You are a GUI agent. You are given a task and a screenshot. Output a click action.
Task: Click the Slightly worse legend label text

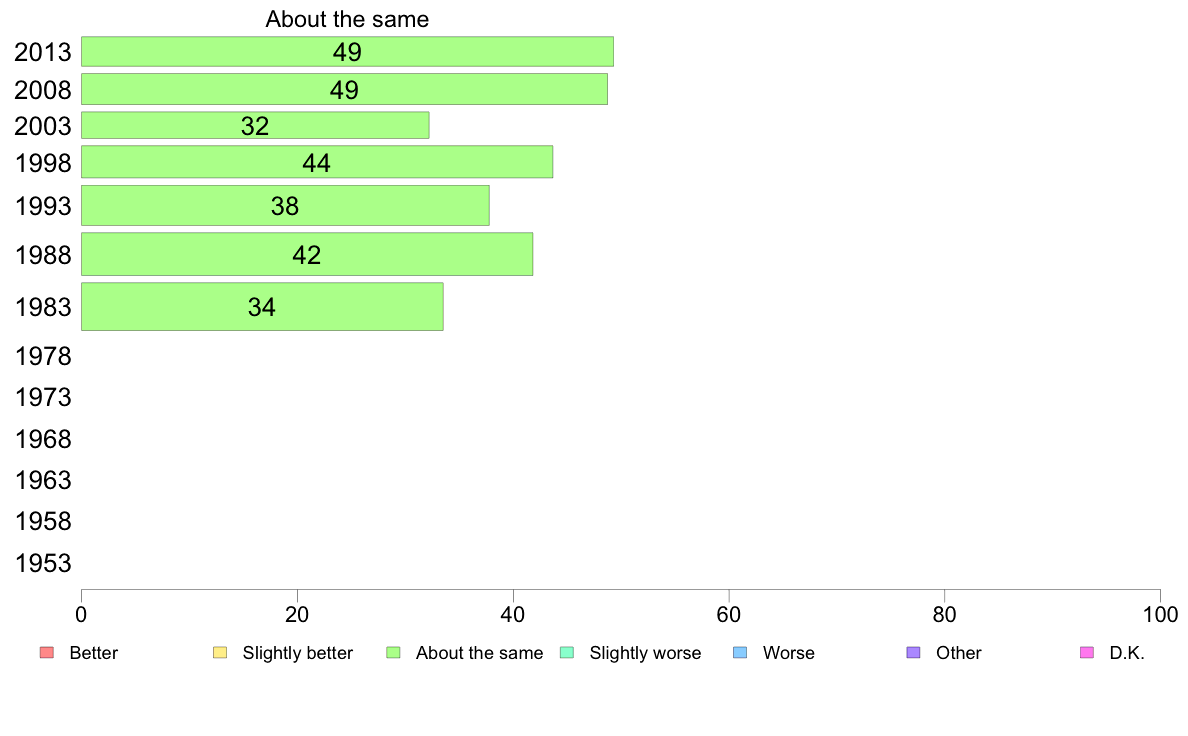coord(646,653)
